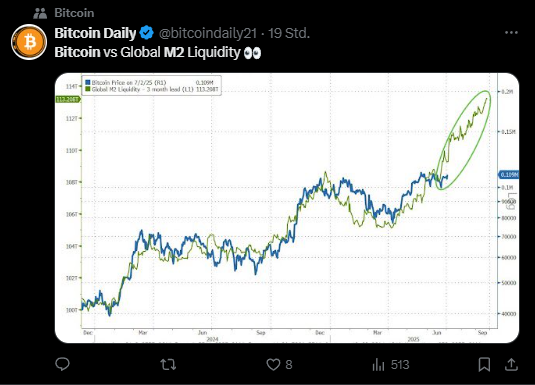
Task: Open Bitcoin Daily profile avatar
Action: 29,42
